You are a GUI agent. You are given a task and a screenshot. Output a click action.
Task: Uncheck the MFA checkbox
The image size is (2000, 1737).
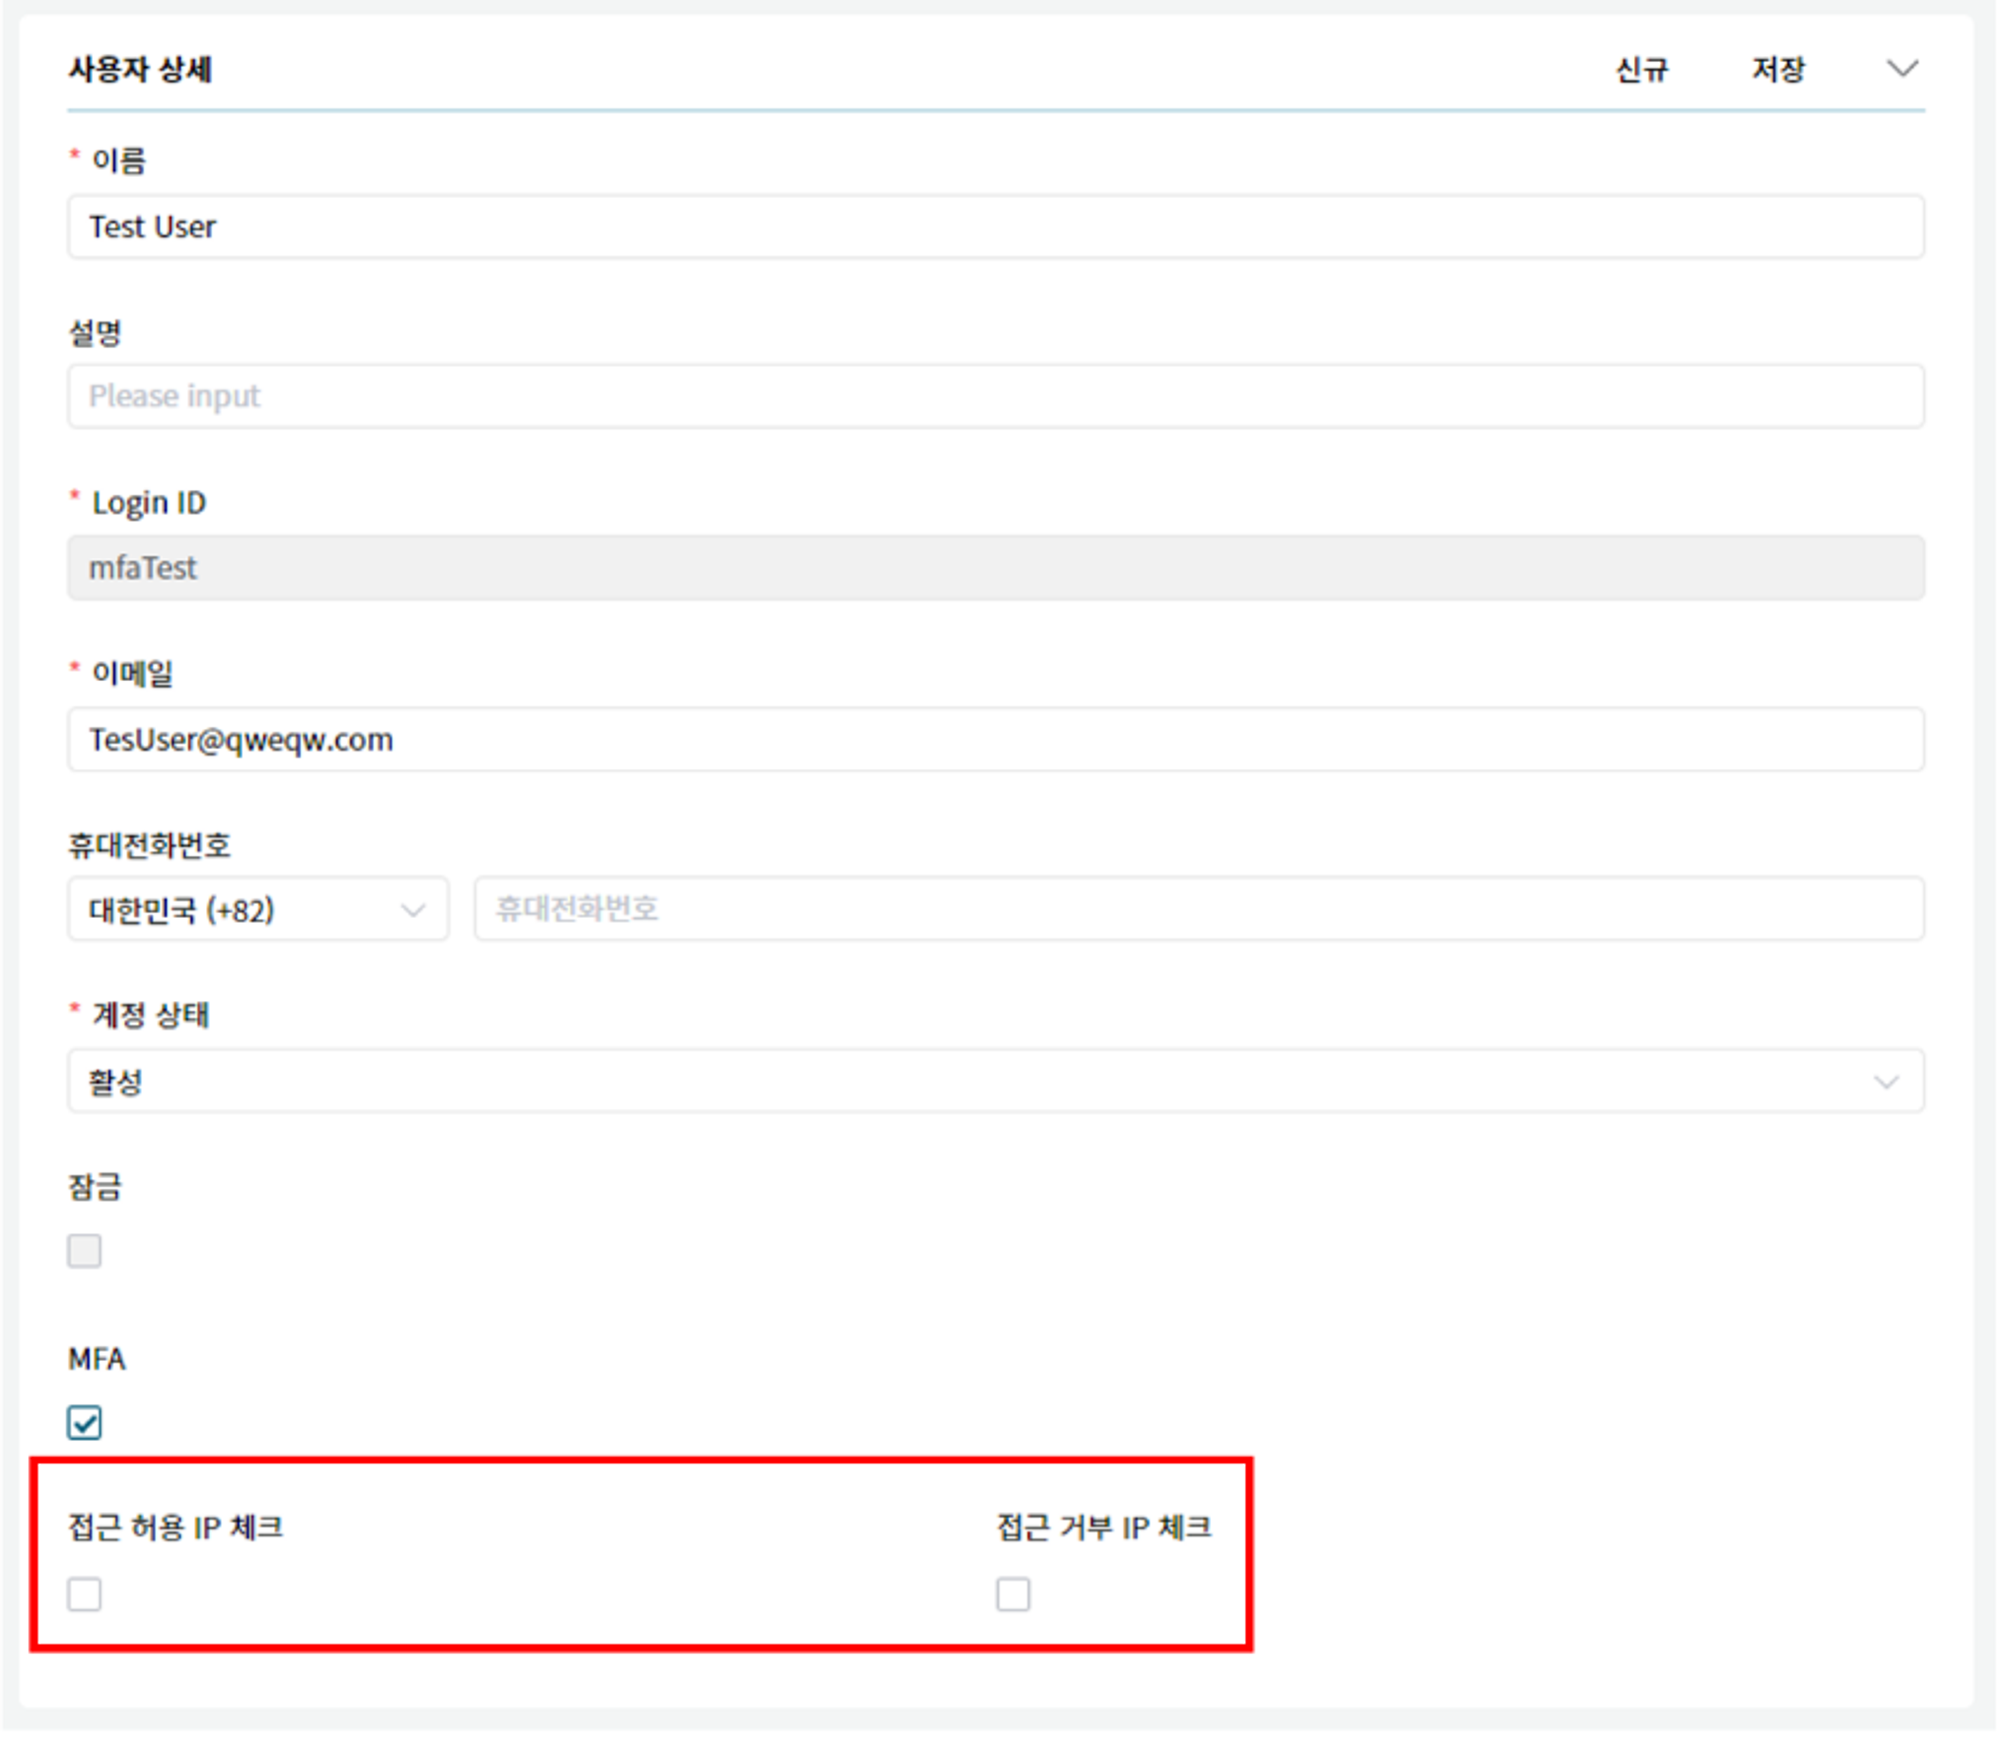tap(85, 1422)
